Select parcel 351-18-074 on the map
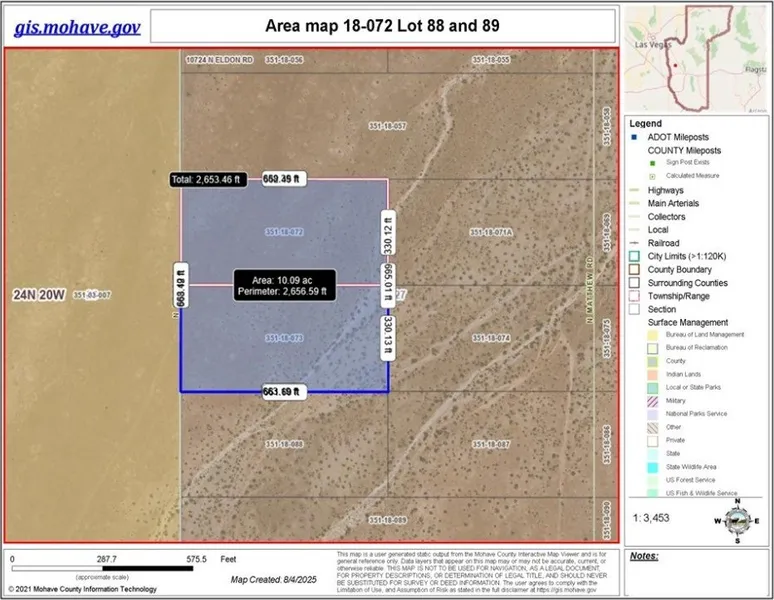The image size is (774, 600). point(490,338)
